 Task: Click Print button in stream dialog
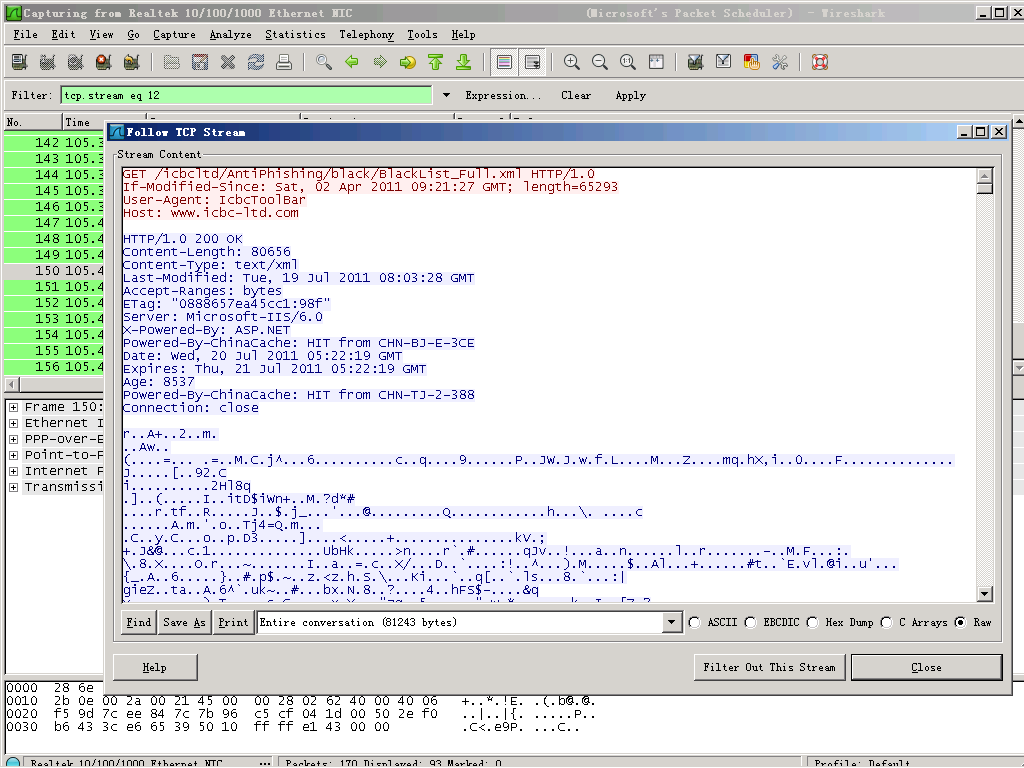pyautogui.click(x=233, y=622)
